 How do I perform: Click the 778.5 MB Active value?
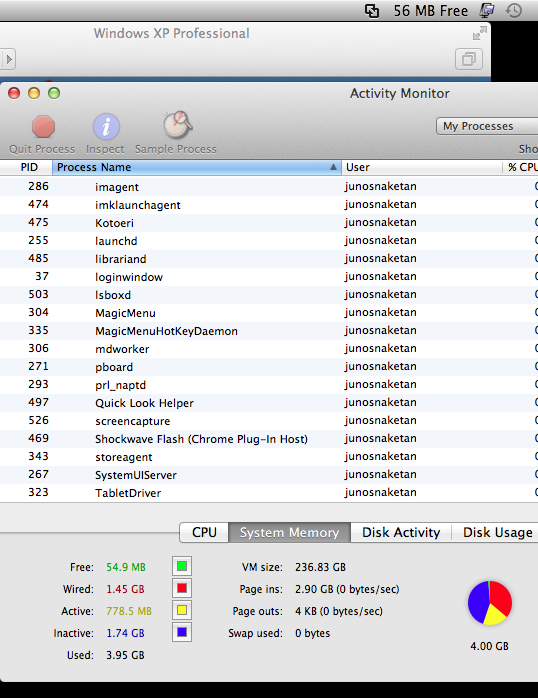(x=129, y=611)
